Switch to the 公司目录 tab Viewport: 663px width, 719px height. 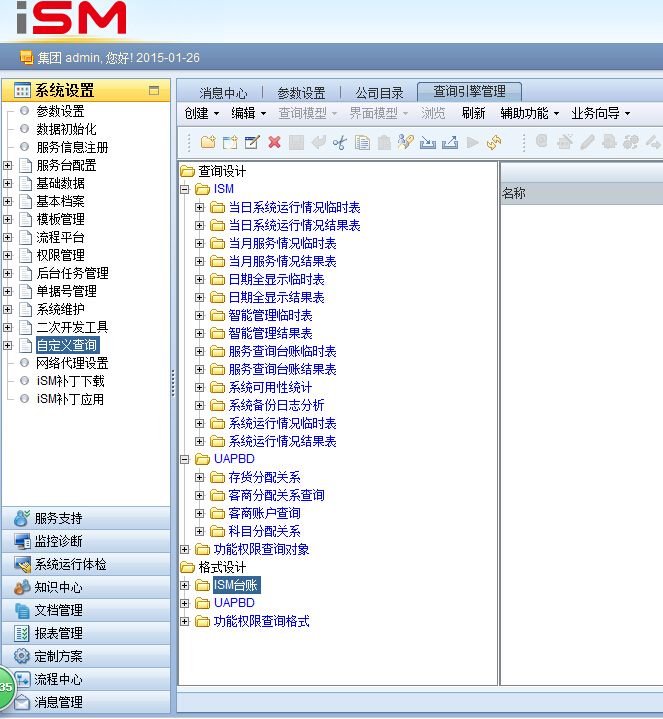(379, 93)
